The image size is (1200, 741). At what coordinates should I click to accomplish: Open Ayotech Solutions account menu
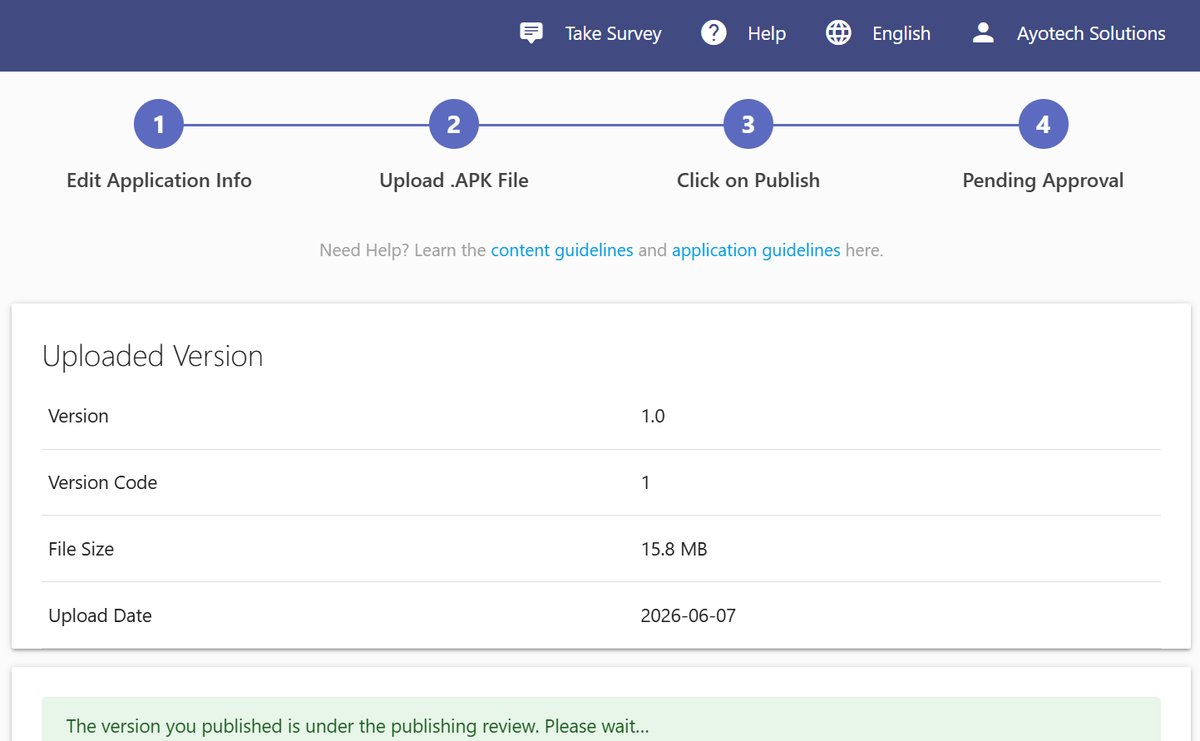pyautogui.click(x=1091, y=33)
